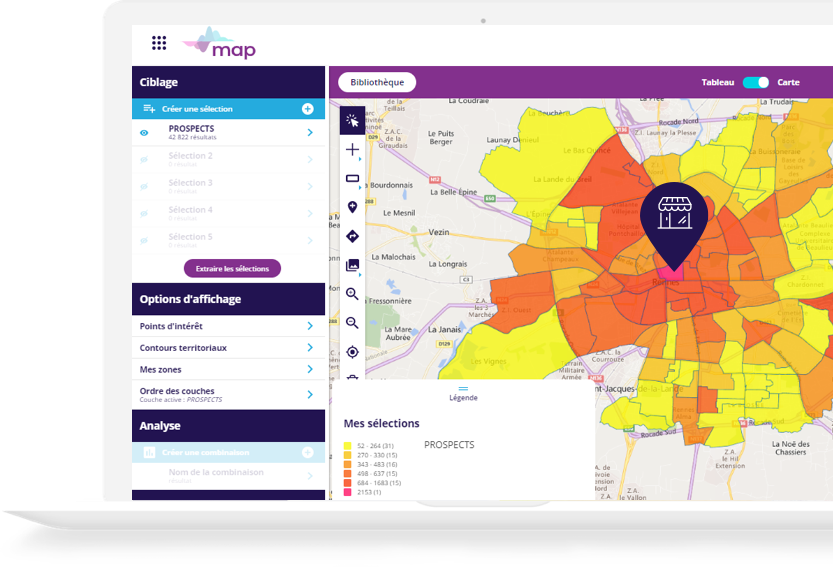Viewport: 833px width, 567px height.
Task: Open the directions route tool
Action: [x=352, y=236]
